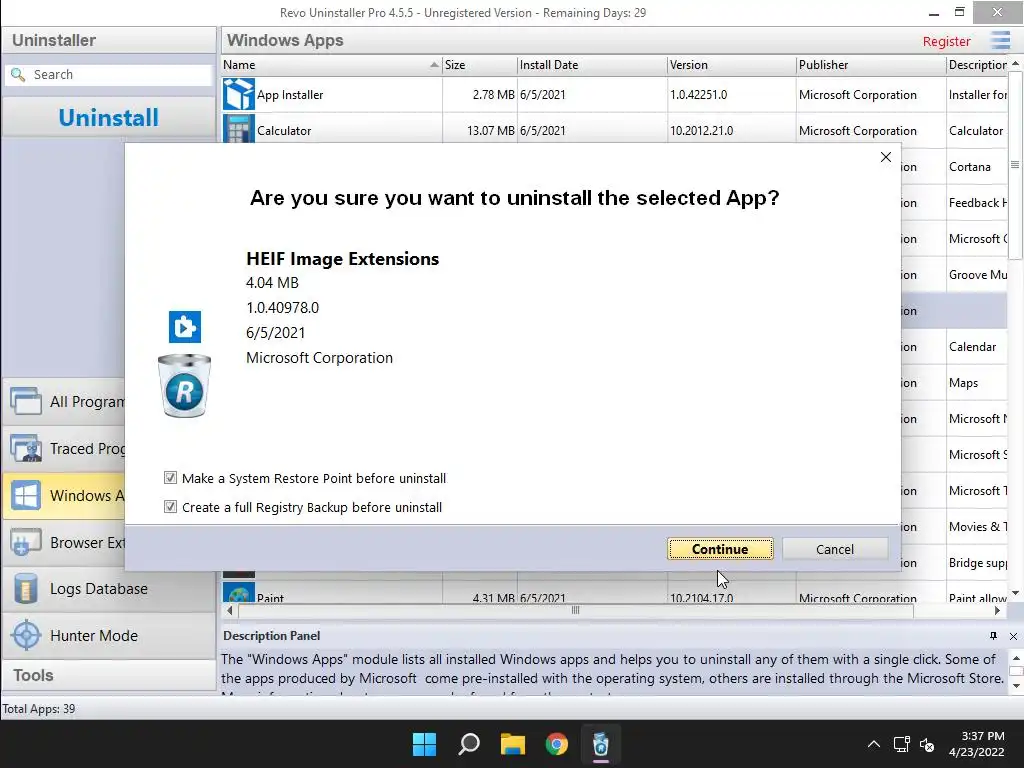Click app list vertical scroll down arrow
The image size is (1024, 768).
click(1015, 593)
